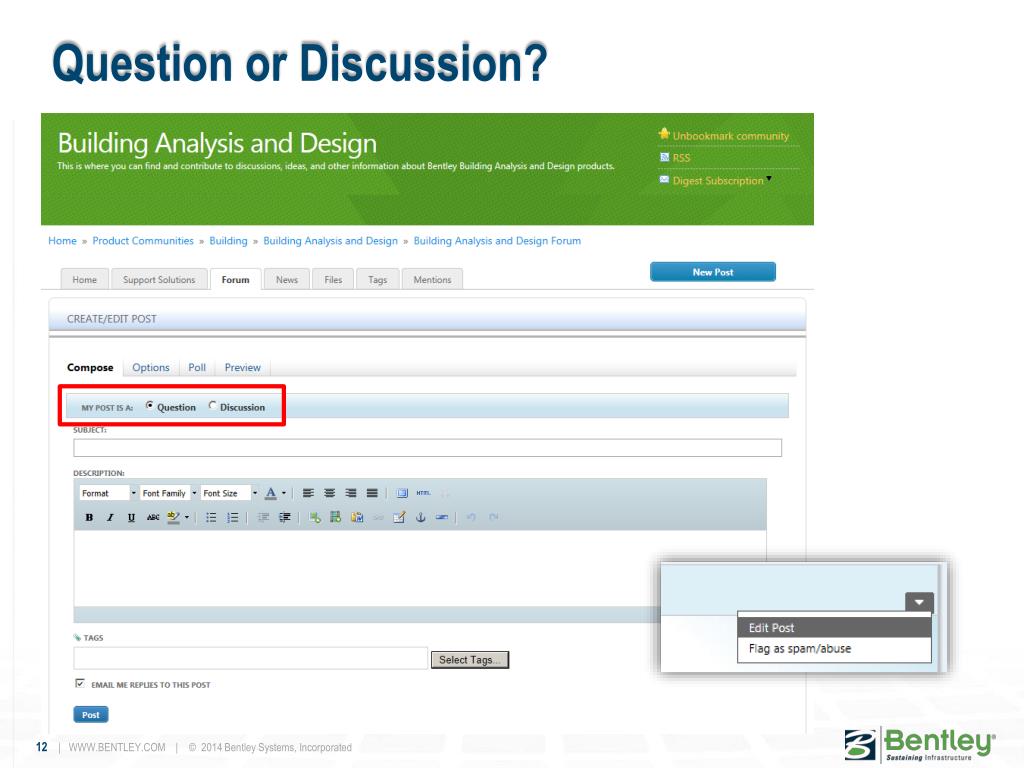Switch to the Preview tab
This screenshot has width=1024, height=768.
click(x=242, y=368)
